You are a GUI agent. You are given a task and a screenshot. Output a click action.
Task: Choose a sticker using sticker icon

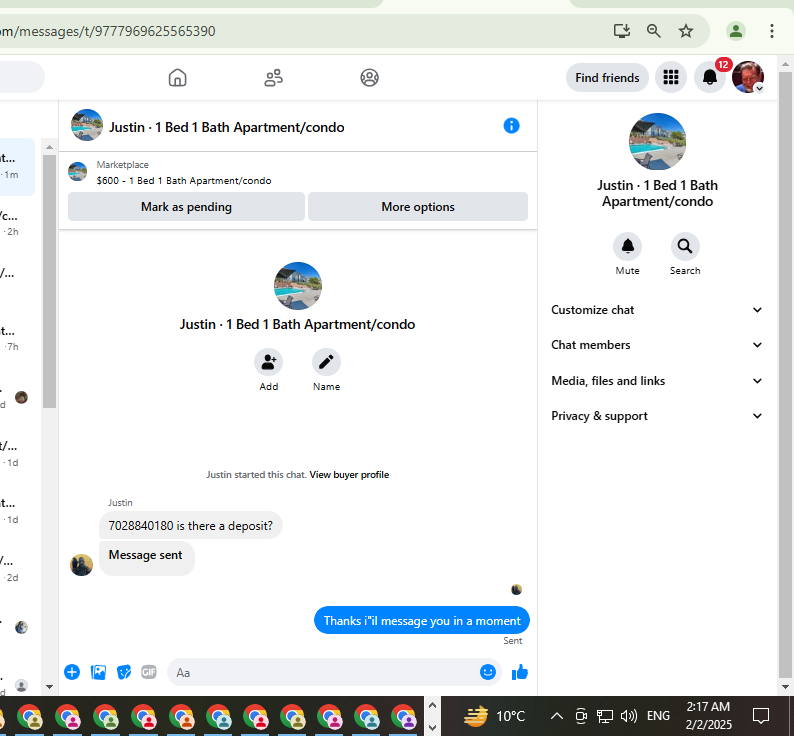tap(124, 672)
